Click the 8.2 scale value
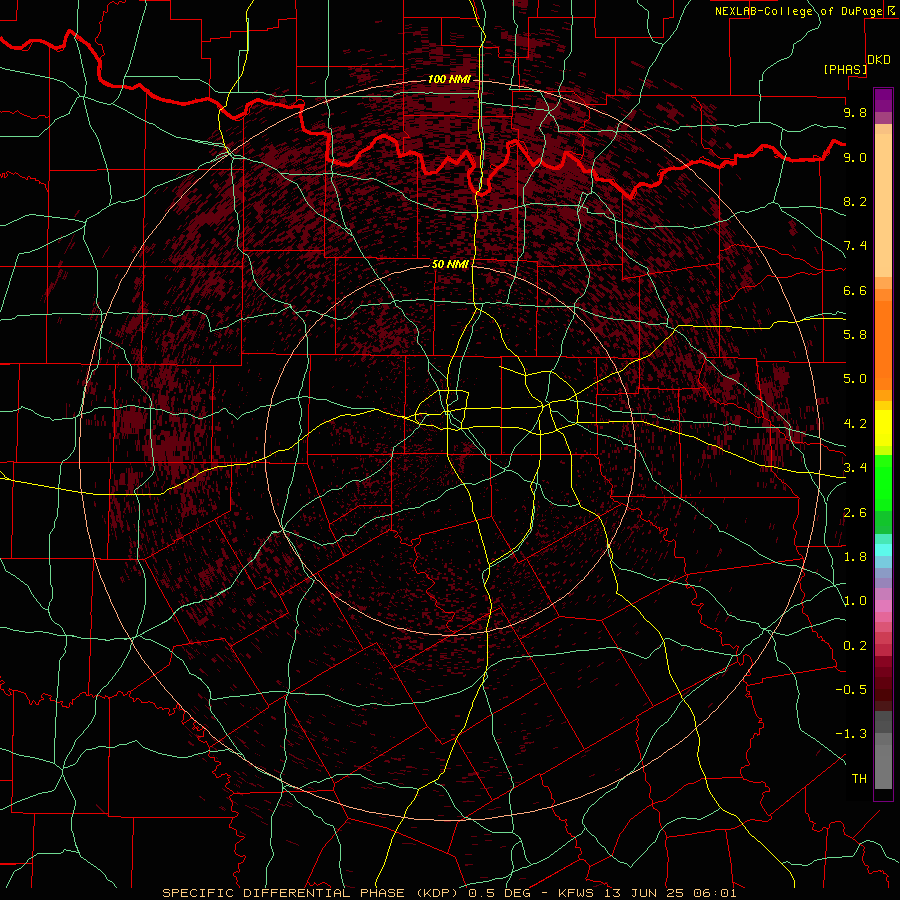Viewport: 900px width, 900px height. point(855,201)
